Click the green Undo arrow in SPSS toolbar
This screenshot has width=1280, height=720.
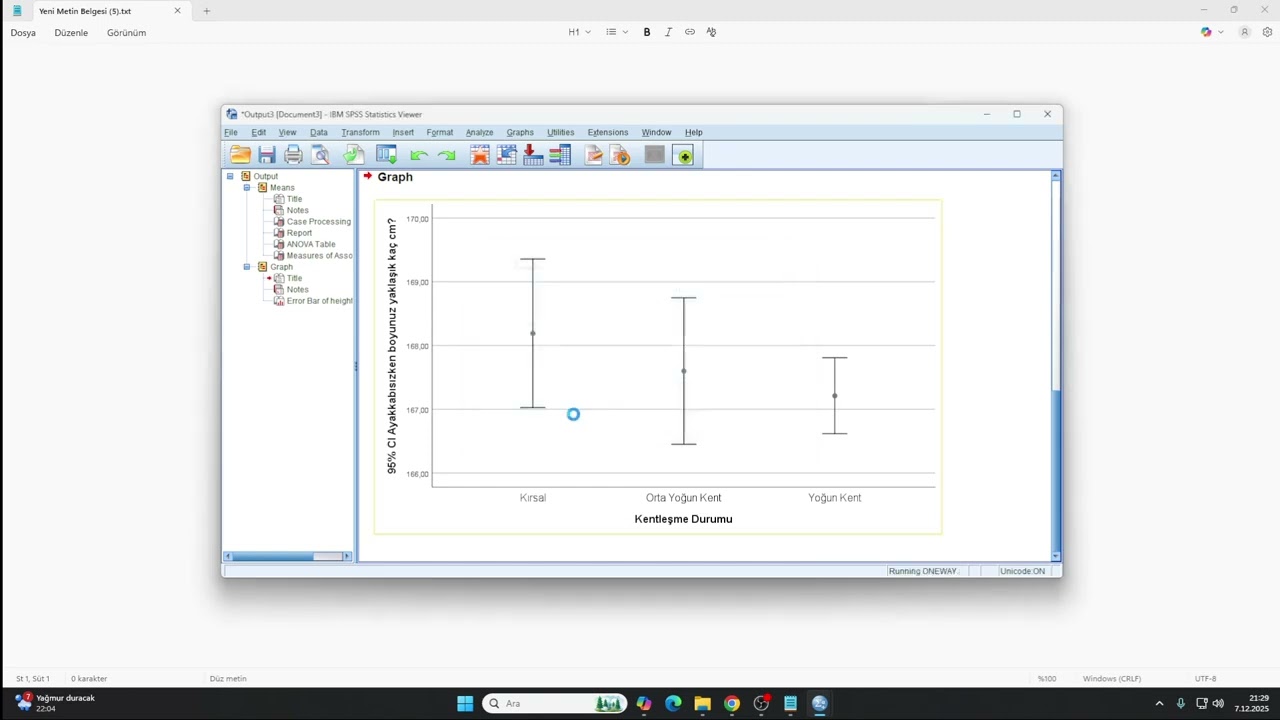click(x=419, y=155)
